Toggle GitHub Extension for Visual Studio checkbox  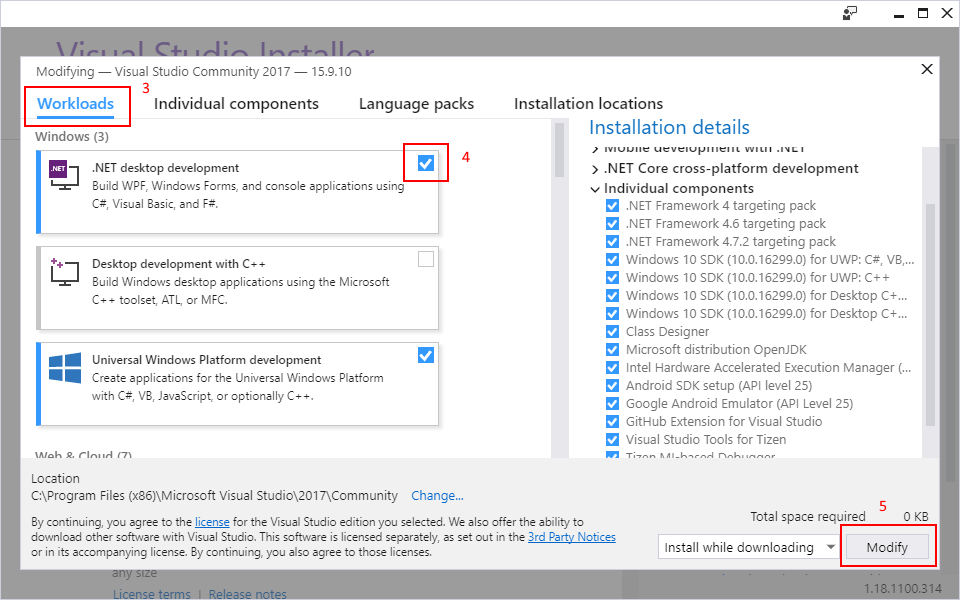tap(612, 422)
